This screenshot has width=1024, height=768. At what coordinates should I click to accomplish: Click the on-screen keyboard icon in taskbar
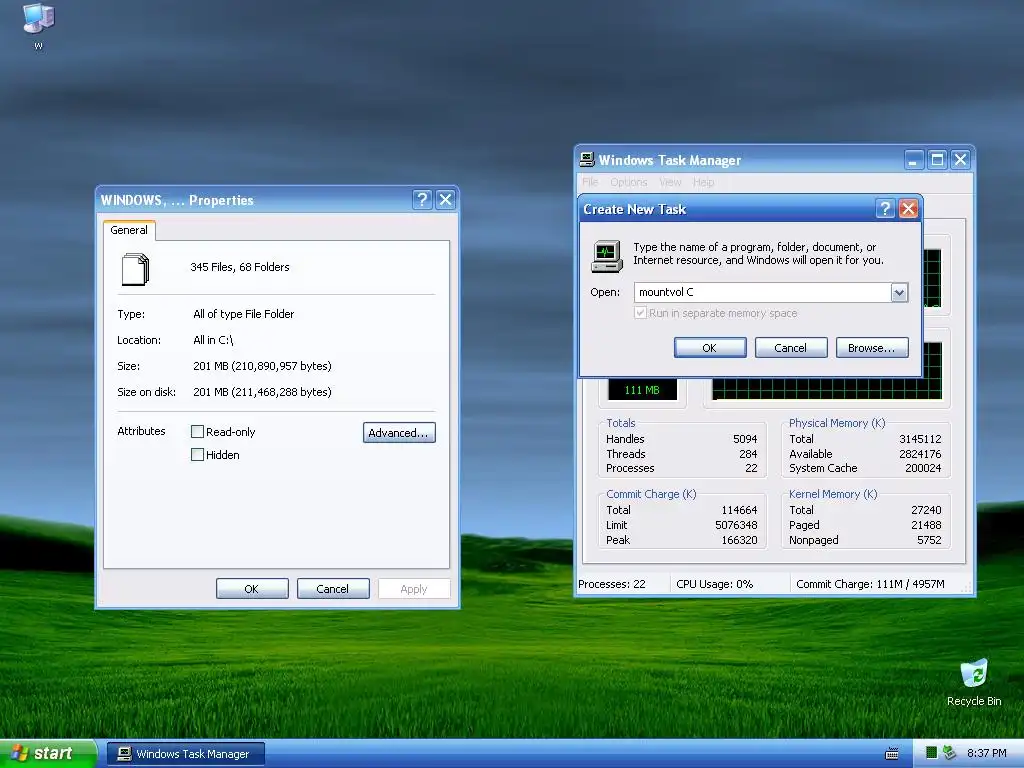click(x=891, y=754)
